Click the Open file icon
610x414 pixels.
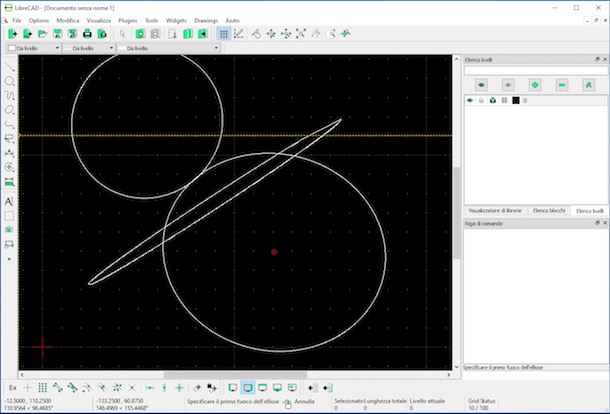tap(42, 34)
